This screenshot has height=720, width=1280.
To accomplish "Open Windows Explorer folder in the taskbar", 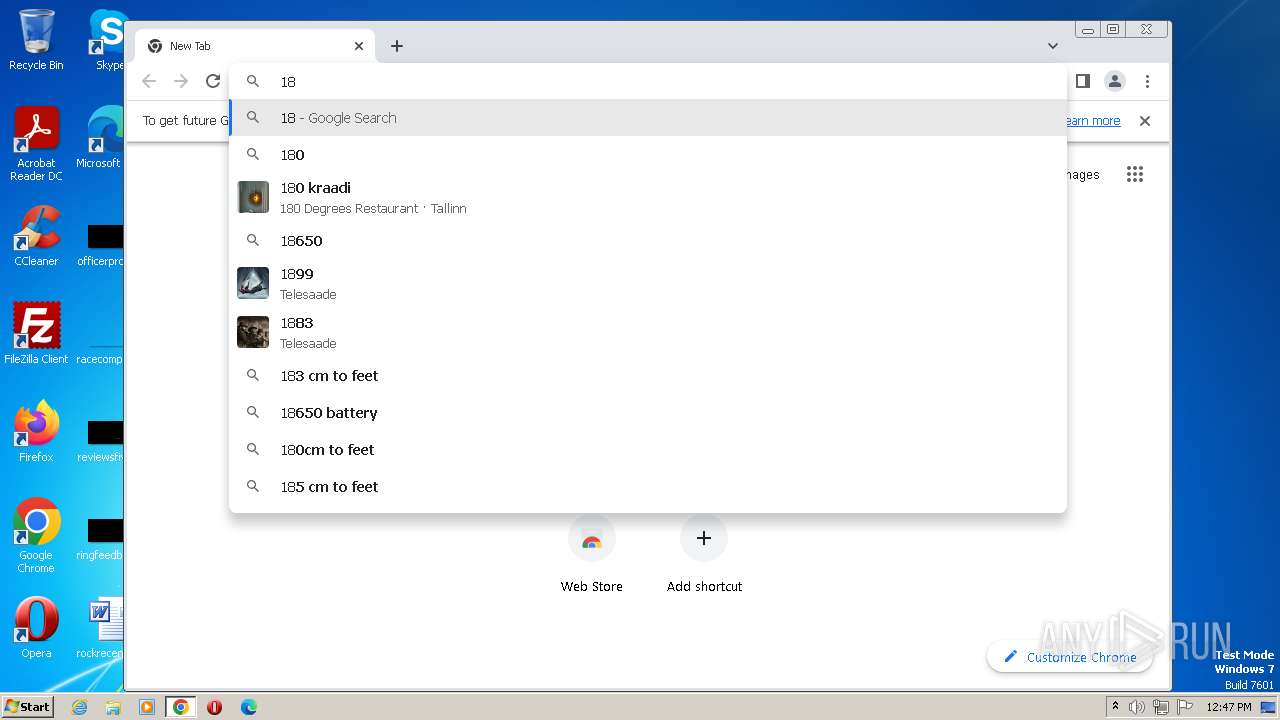I will 113,707.
